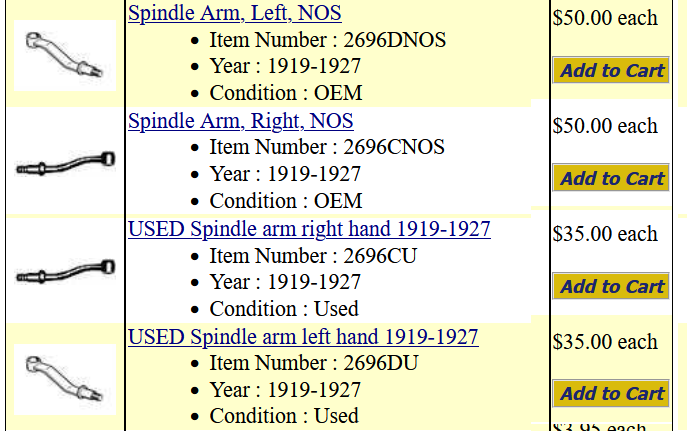Viewport: 687px width, 431px height.
Task: Click the item number 2696CU text
Action: click(313, 255)
